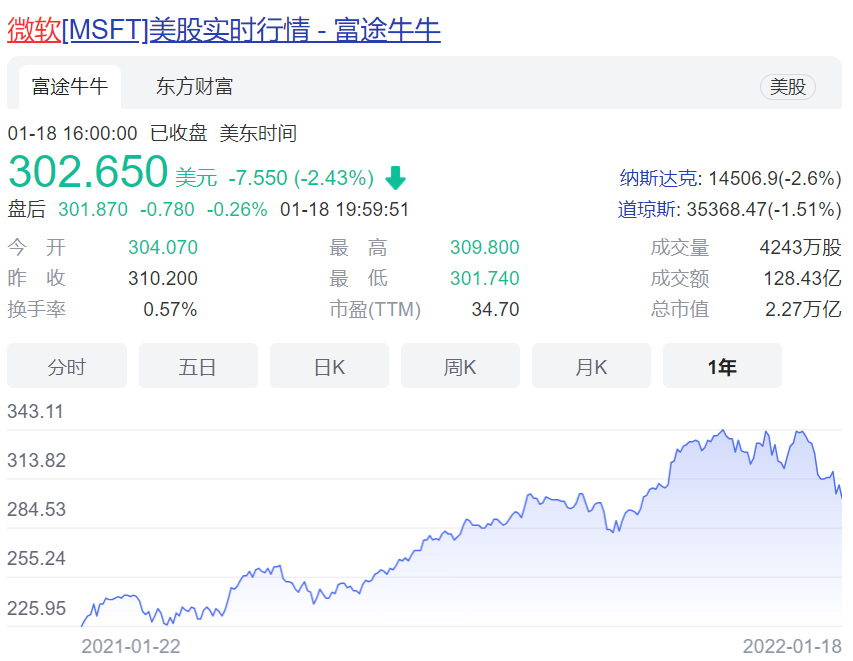Click the 昨收 value 310.200
This screenshot has width=853, height=661.
[163, 279]
